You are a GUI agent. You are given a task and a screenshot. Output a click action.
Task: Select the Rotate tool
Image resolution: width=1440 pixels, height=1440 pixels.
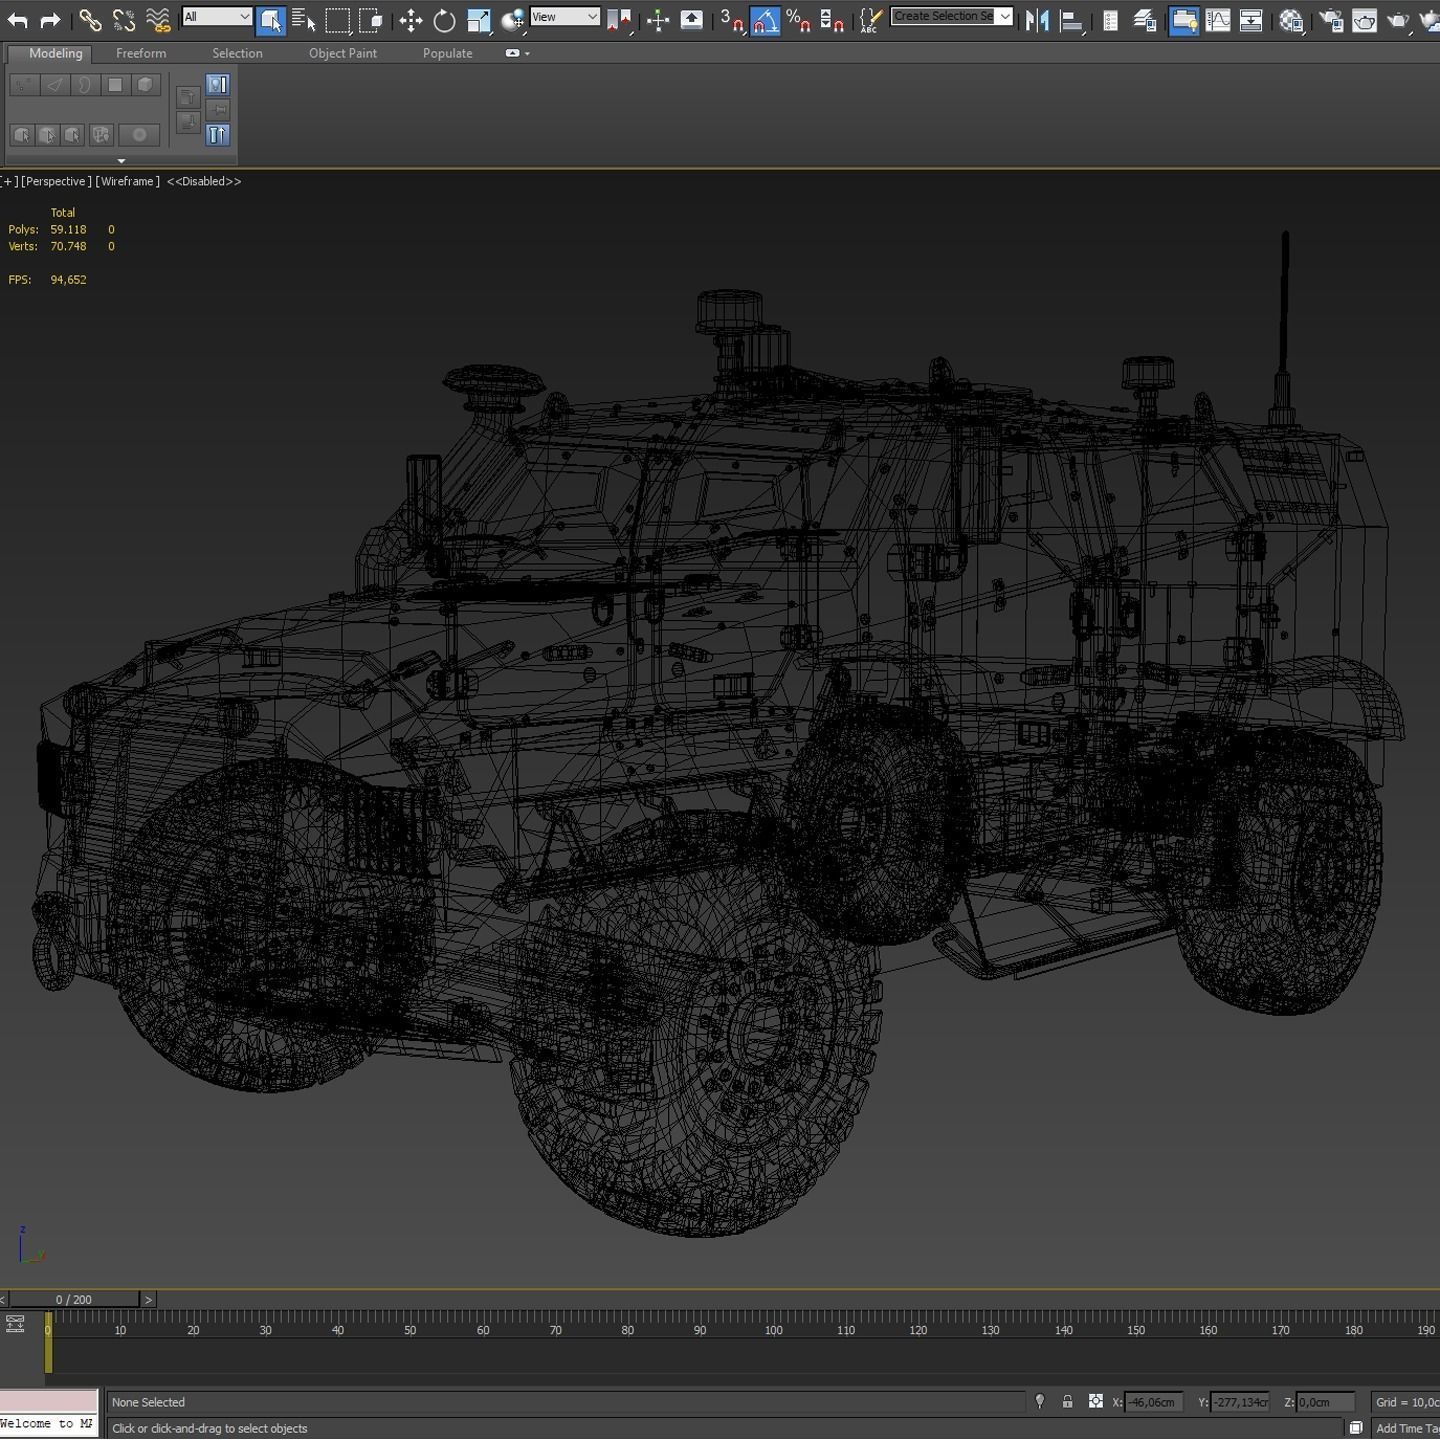point(444,19)
